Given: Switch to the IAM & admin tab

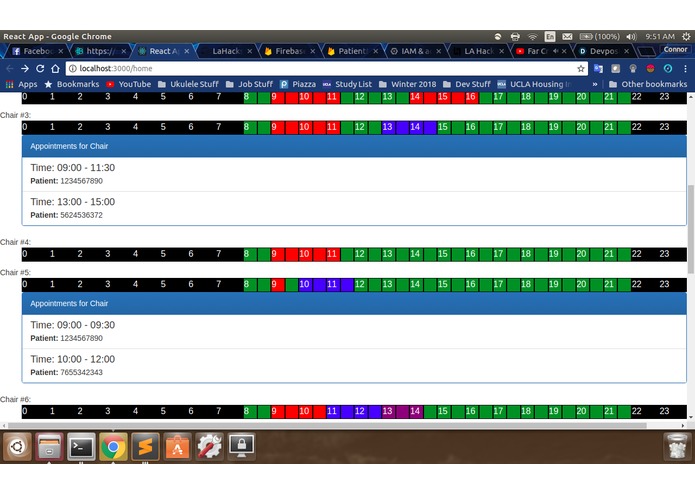Looking at the screenshot, I should click(x=415, y=51).
